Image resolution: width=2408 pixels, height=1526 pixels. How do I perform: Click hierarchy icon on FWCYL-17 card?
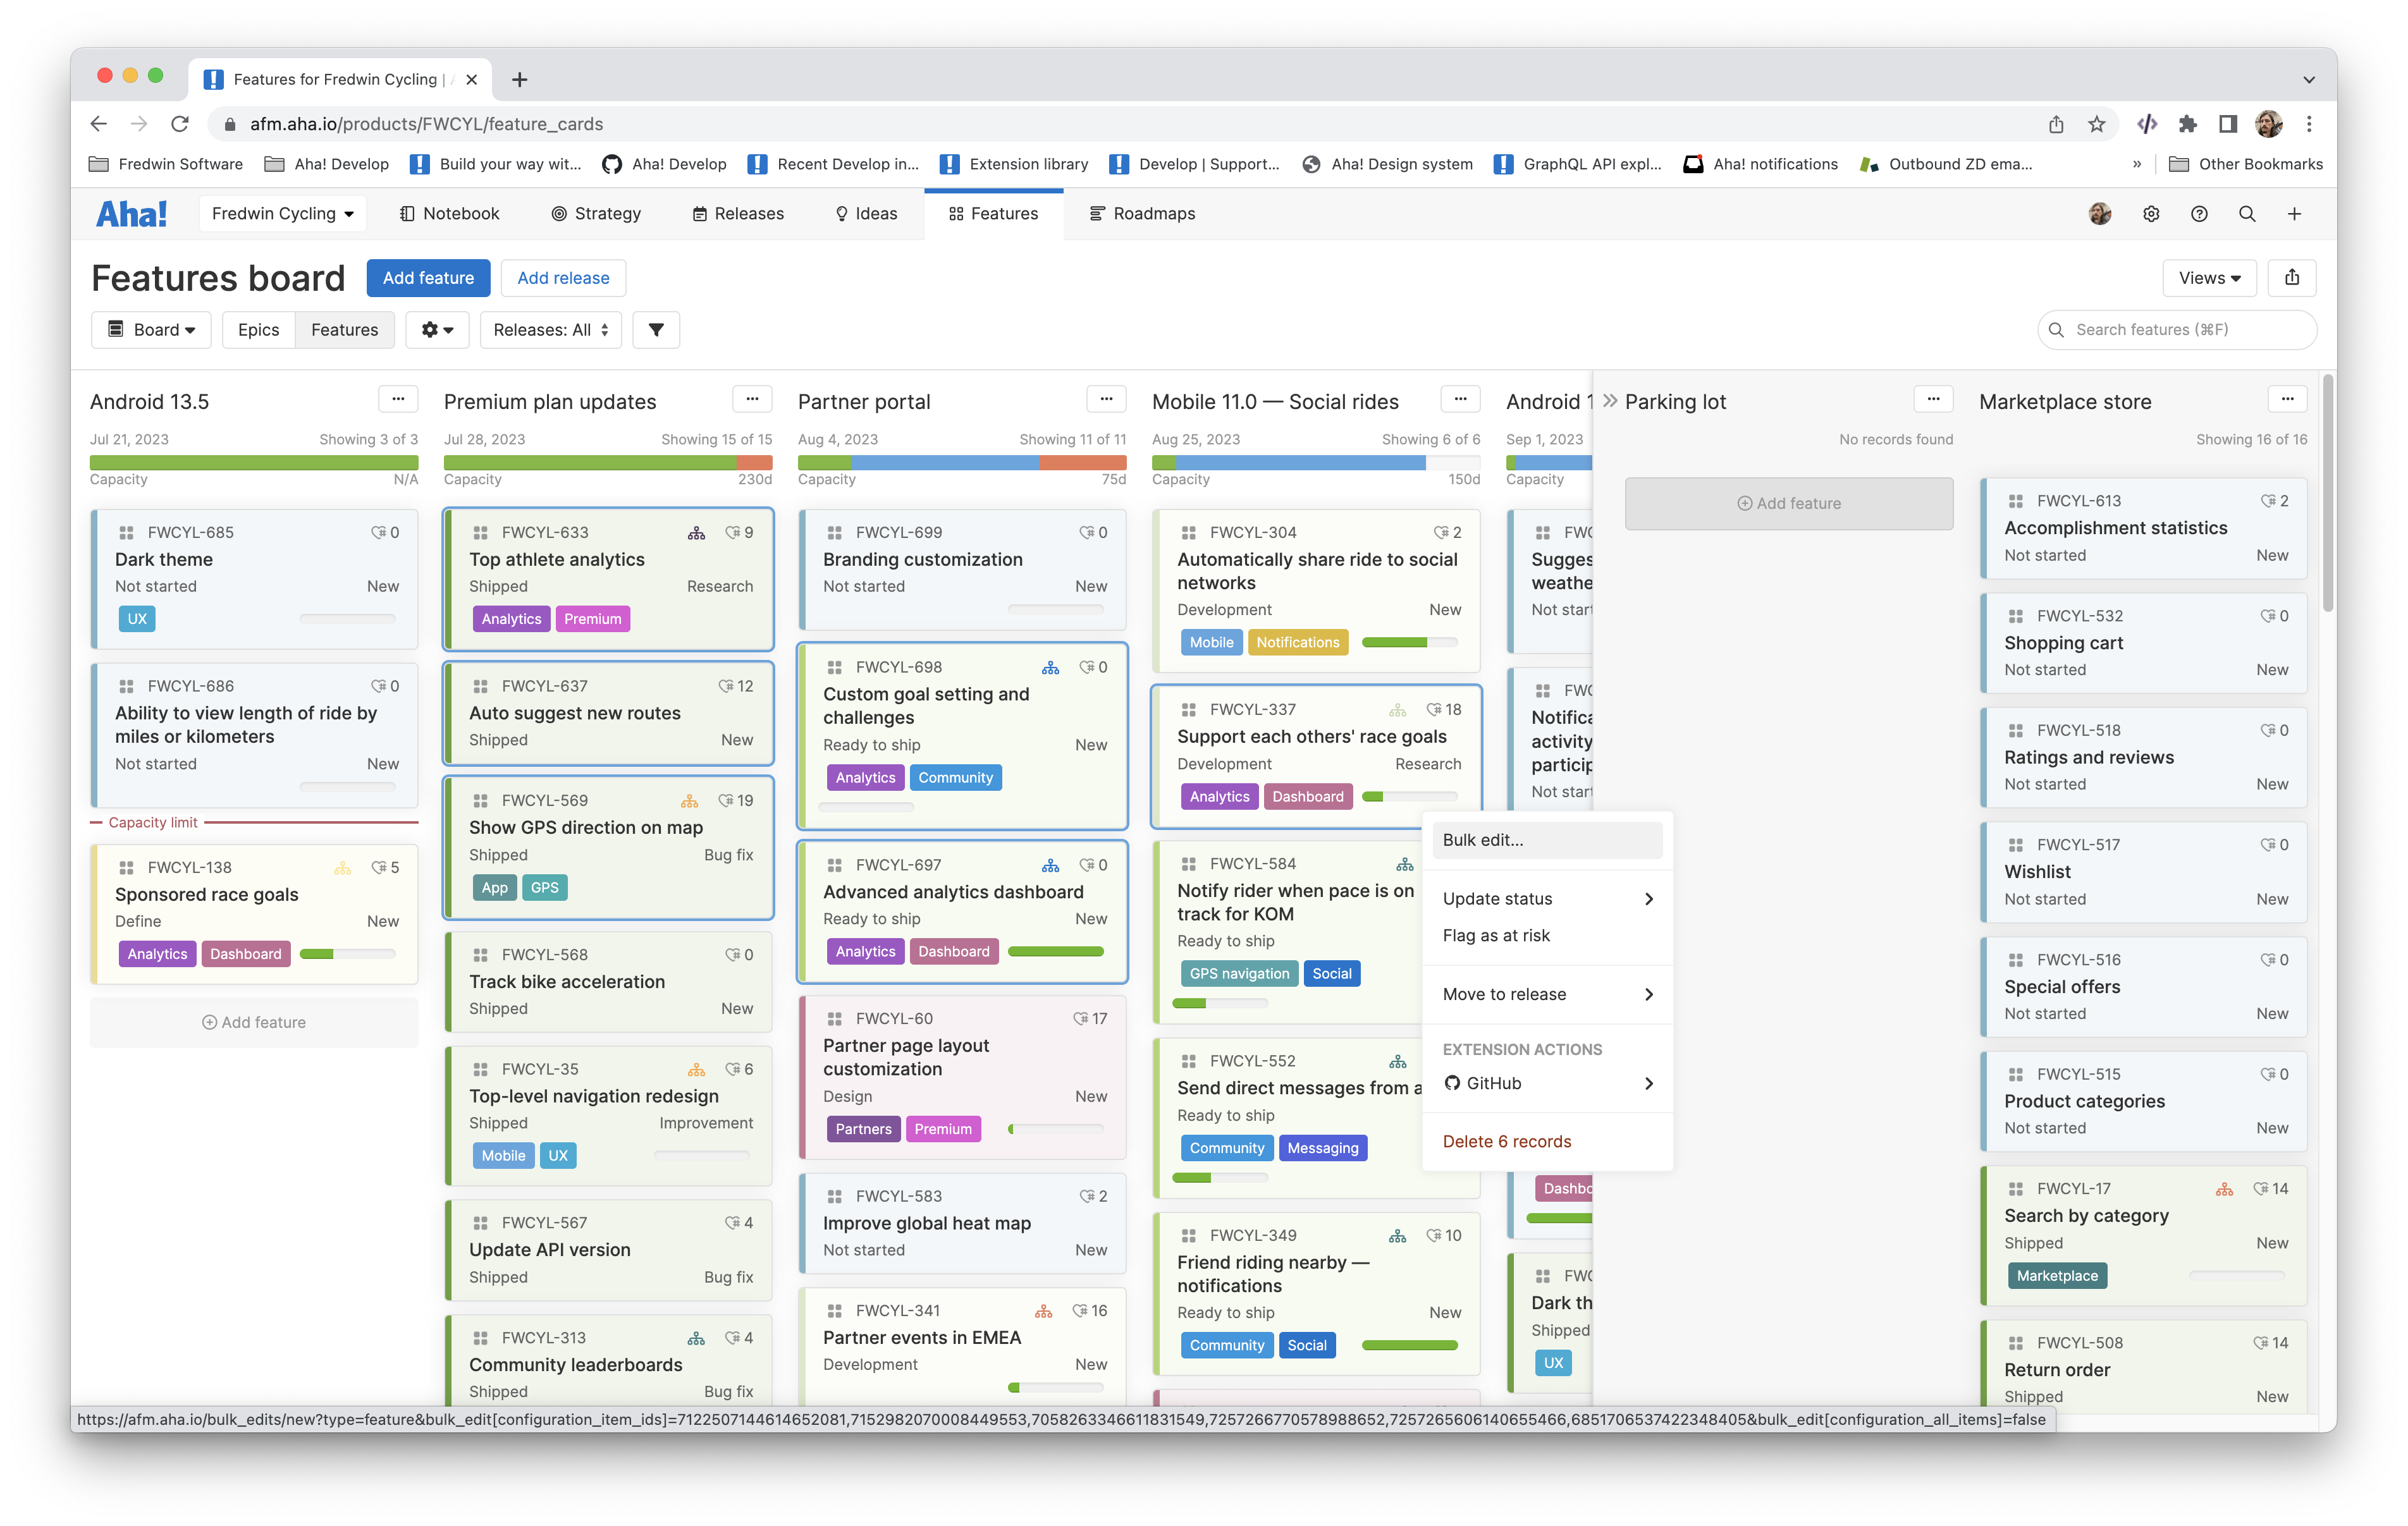point(2224,1189)
